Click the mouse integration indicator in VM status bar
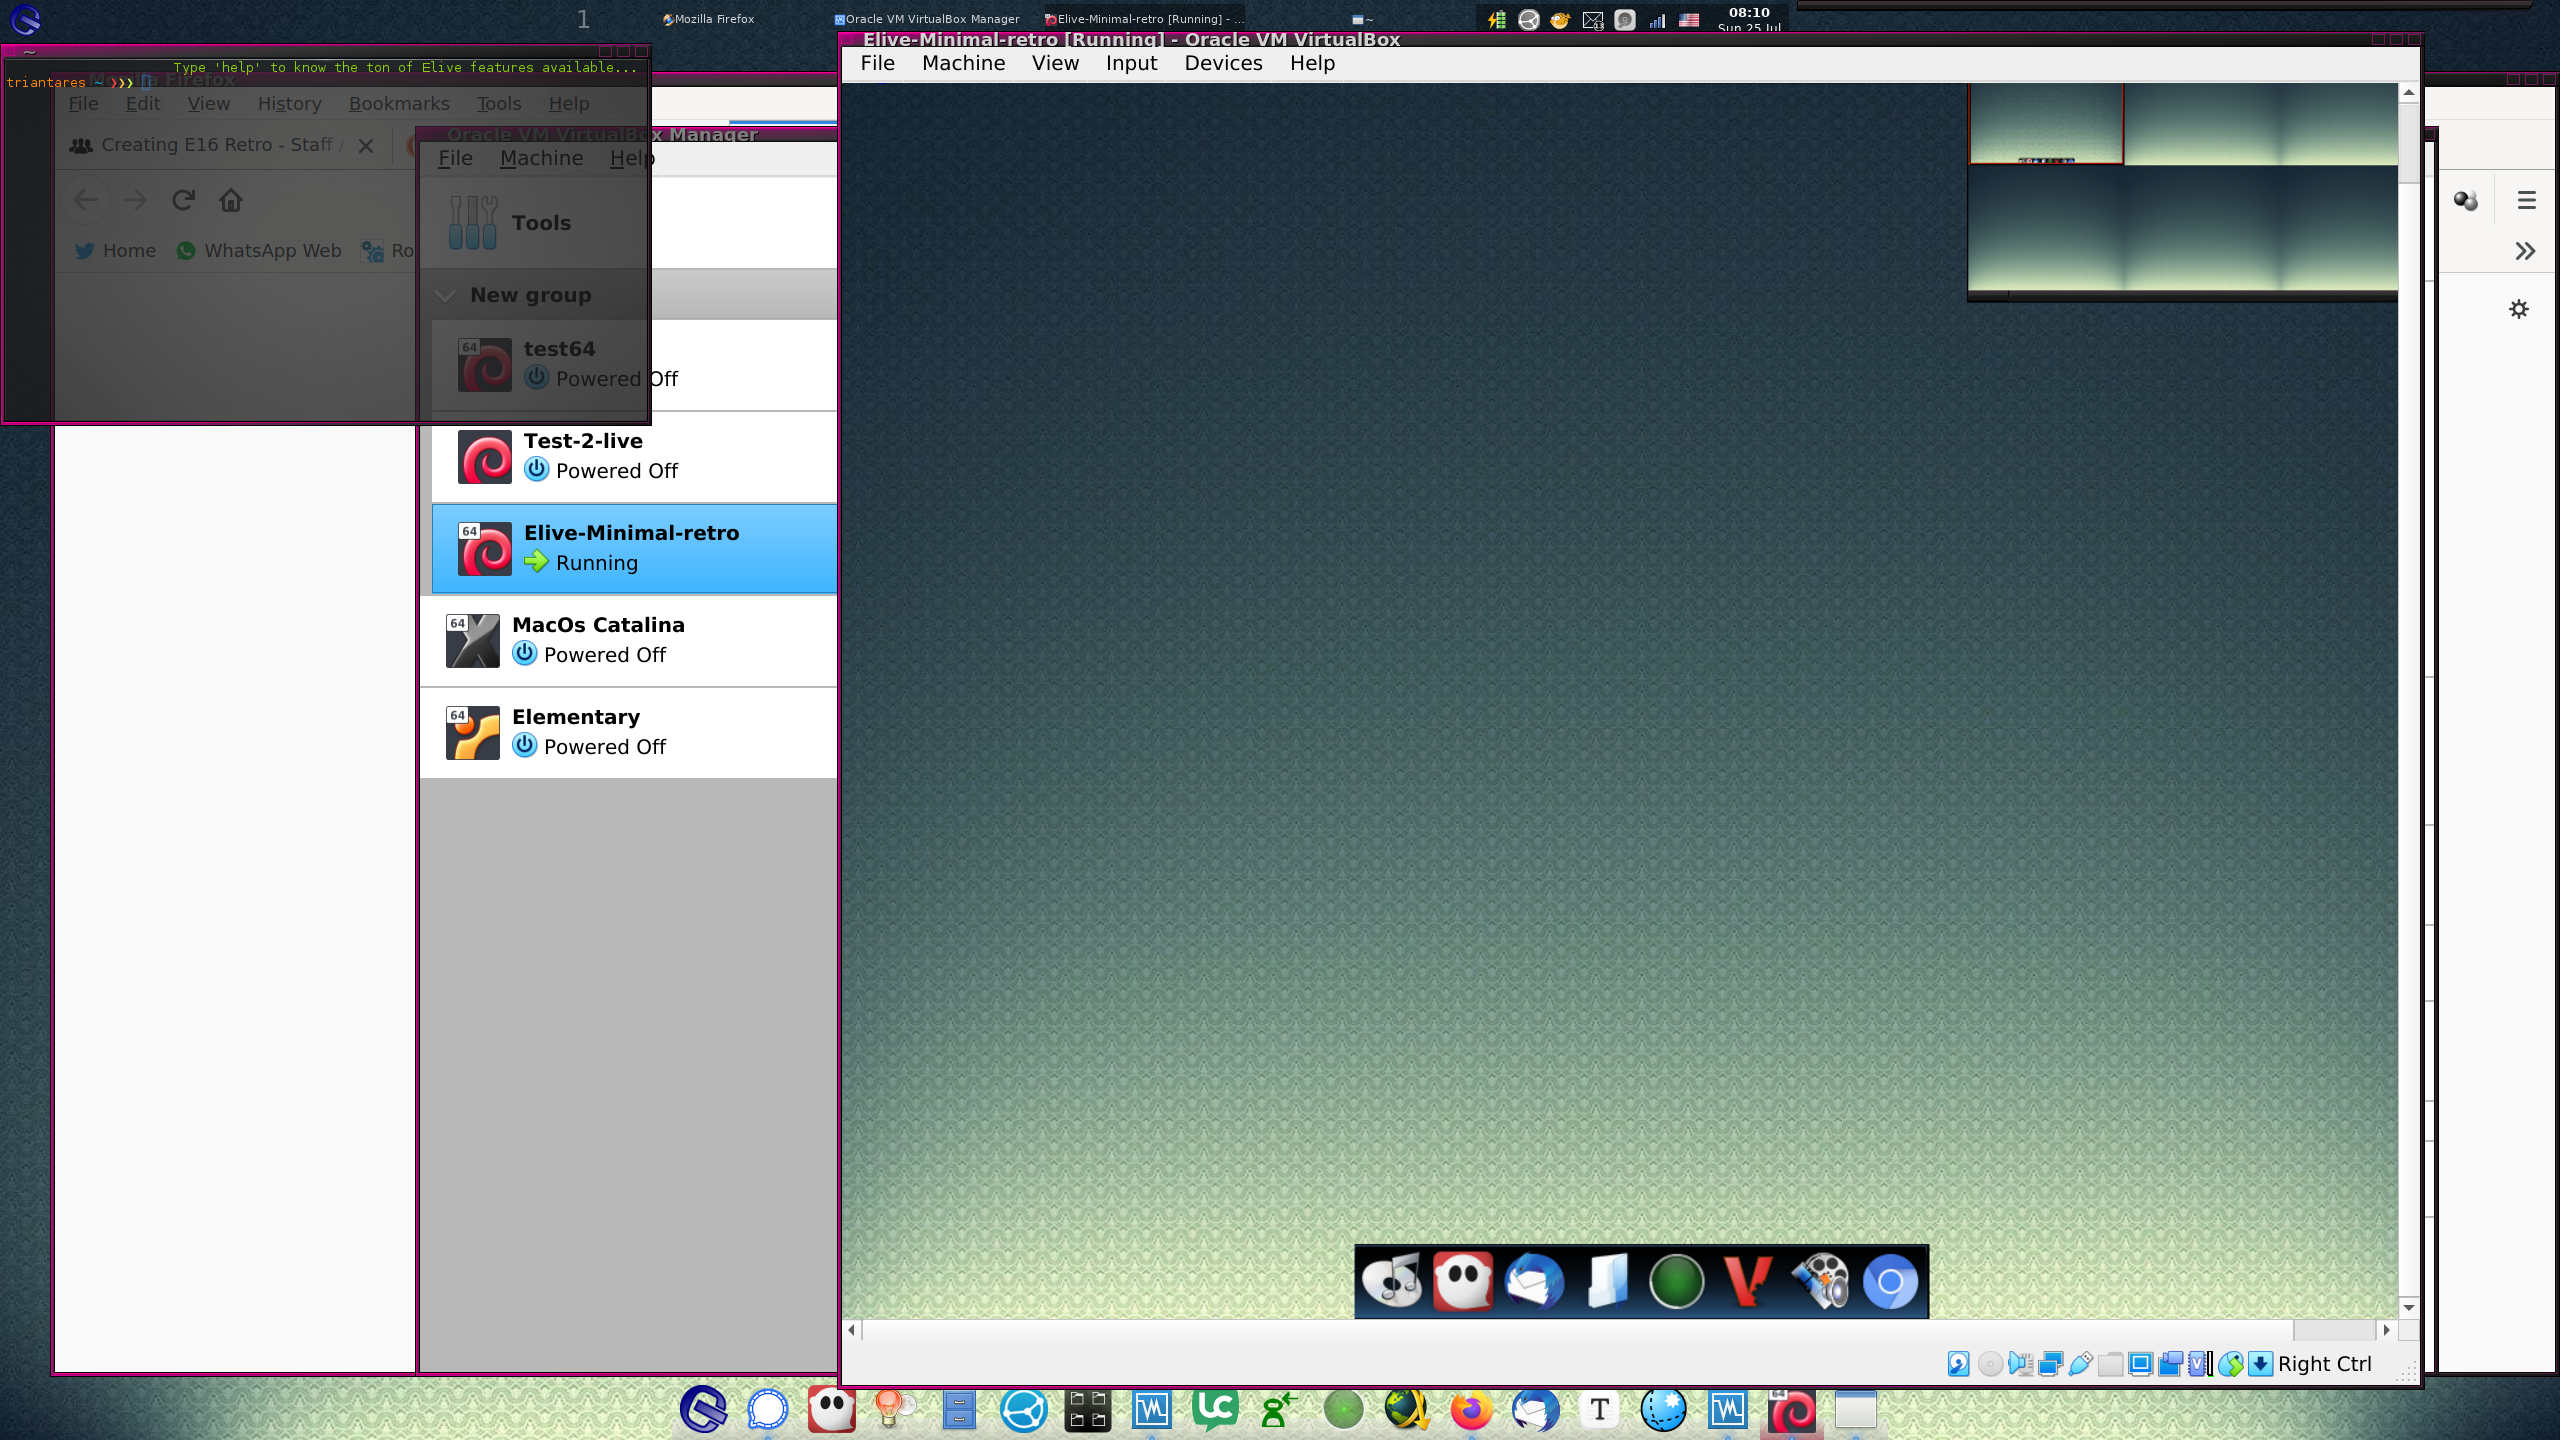Image resolution: width=2560 pixels, height=1440 pixels. tap(2230, 1364)
